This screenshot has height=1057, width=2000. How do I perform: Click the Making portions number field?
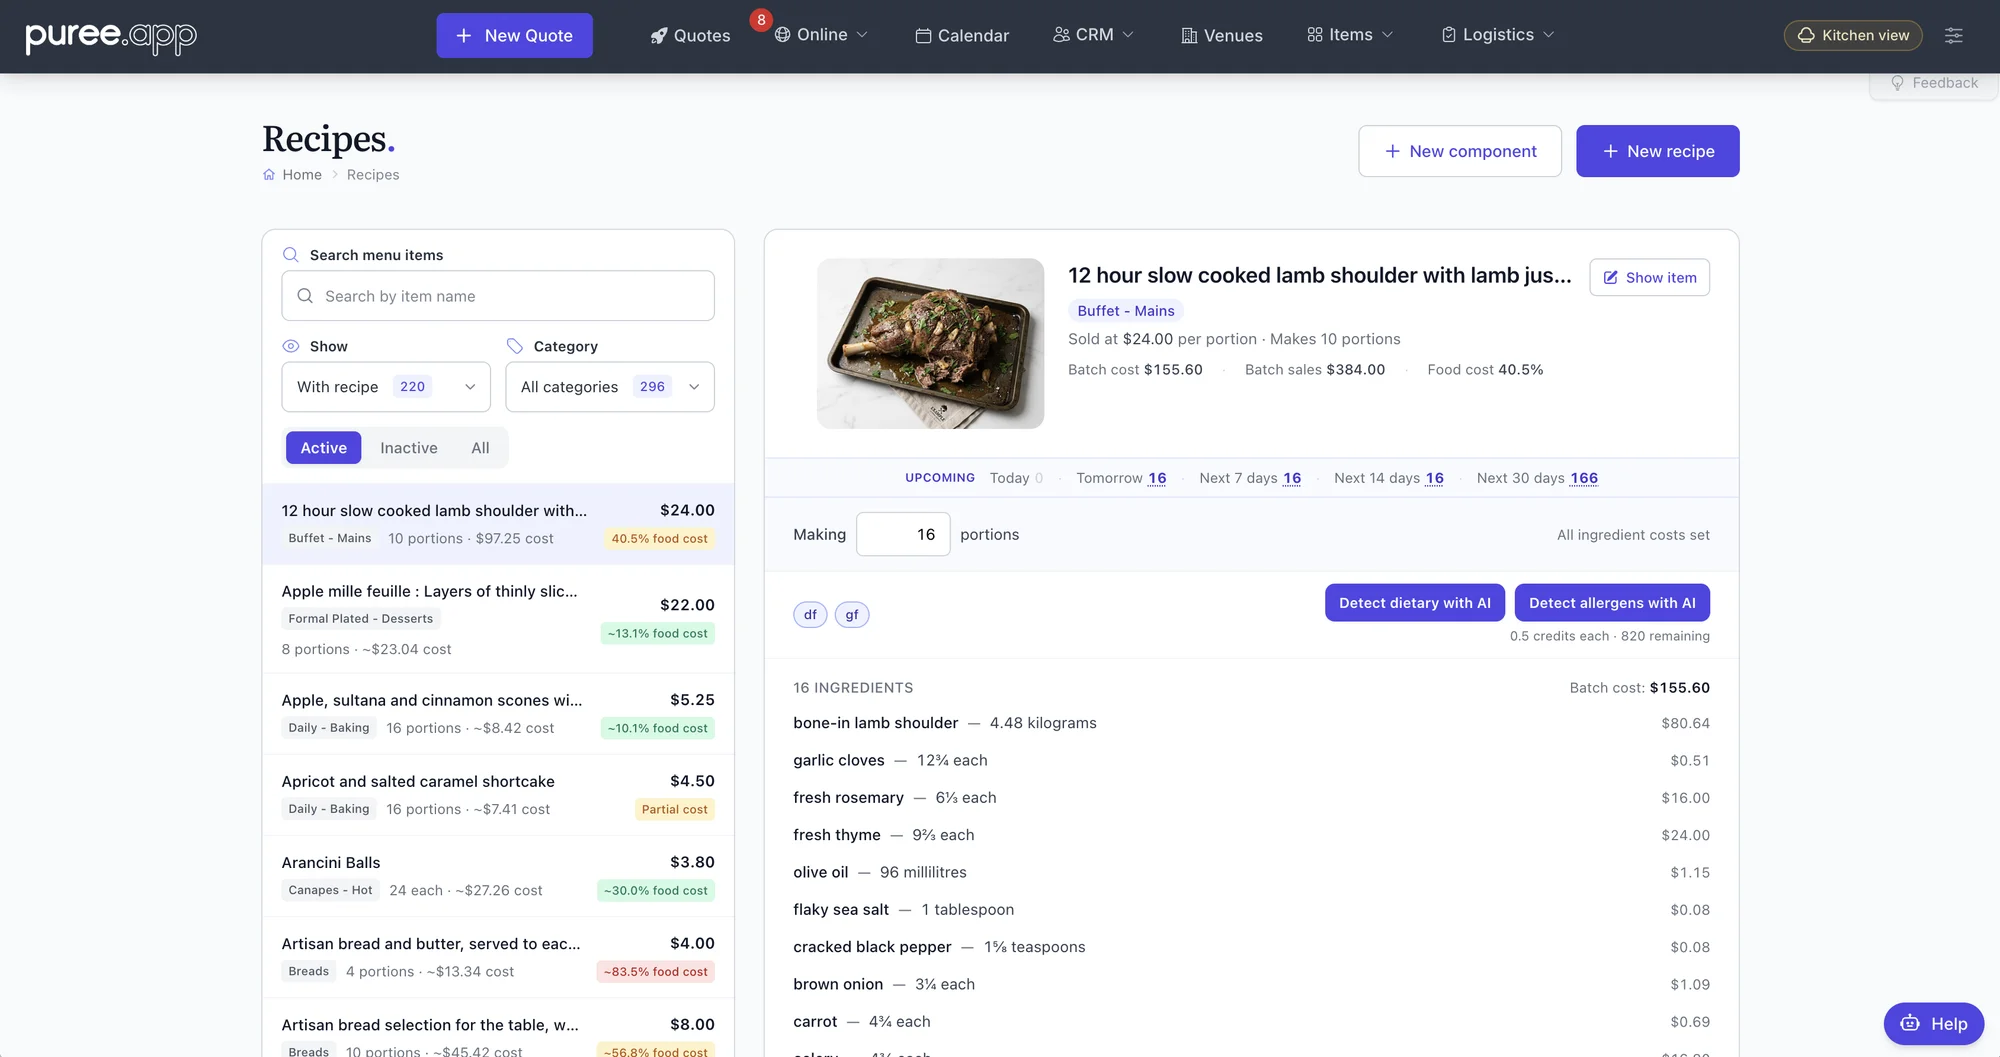tap(903, 535)
